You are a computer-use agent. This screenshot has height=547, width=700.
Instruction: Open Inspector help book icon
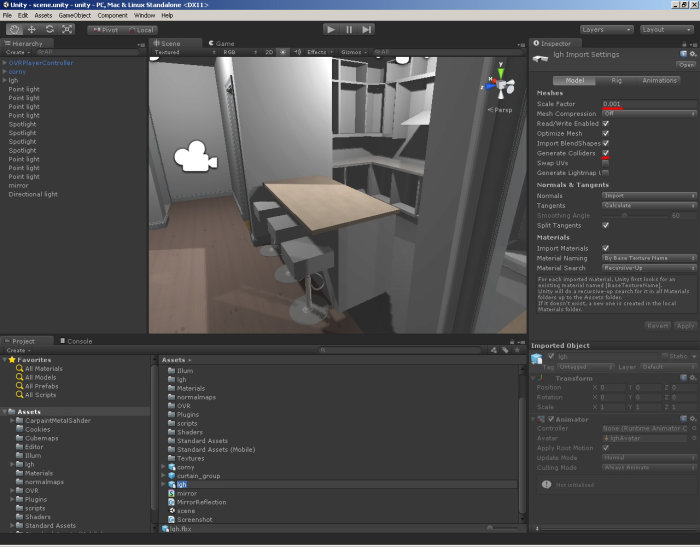(x=683, y=54)
